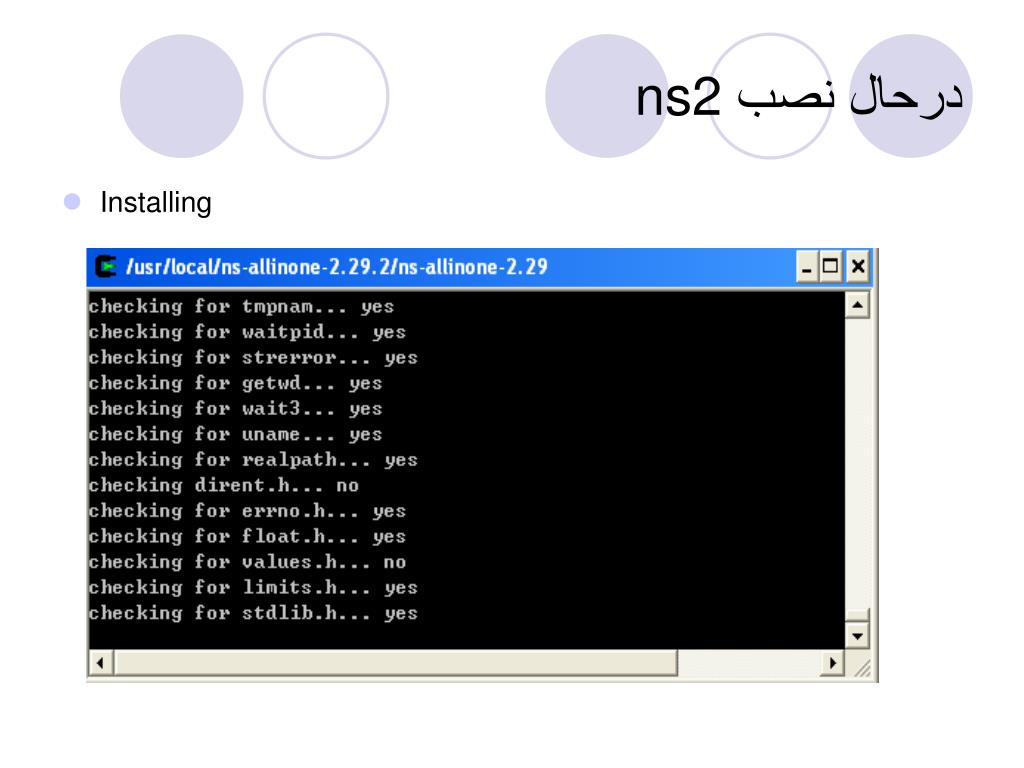Click the line 'checking for errno.h... yes'

click(247, 510)
